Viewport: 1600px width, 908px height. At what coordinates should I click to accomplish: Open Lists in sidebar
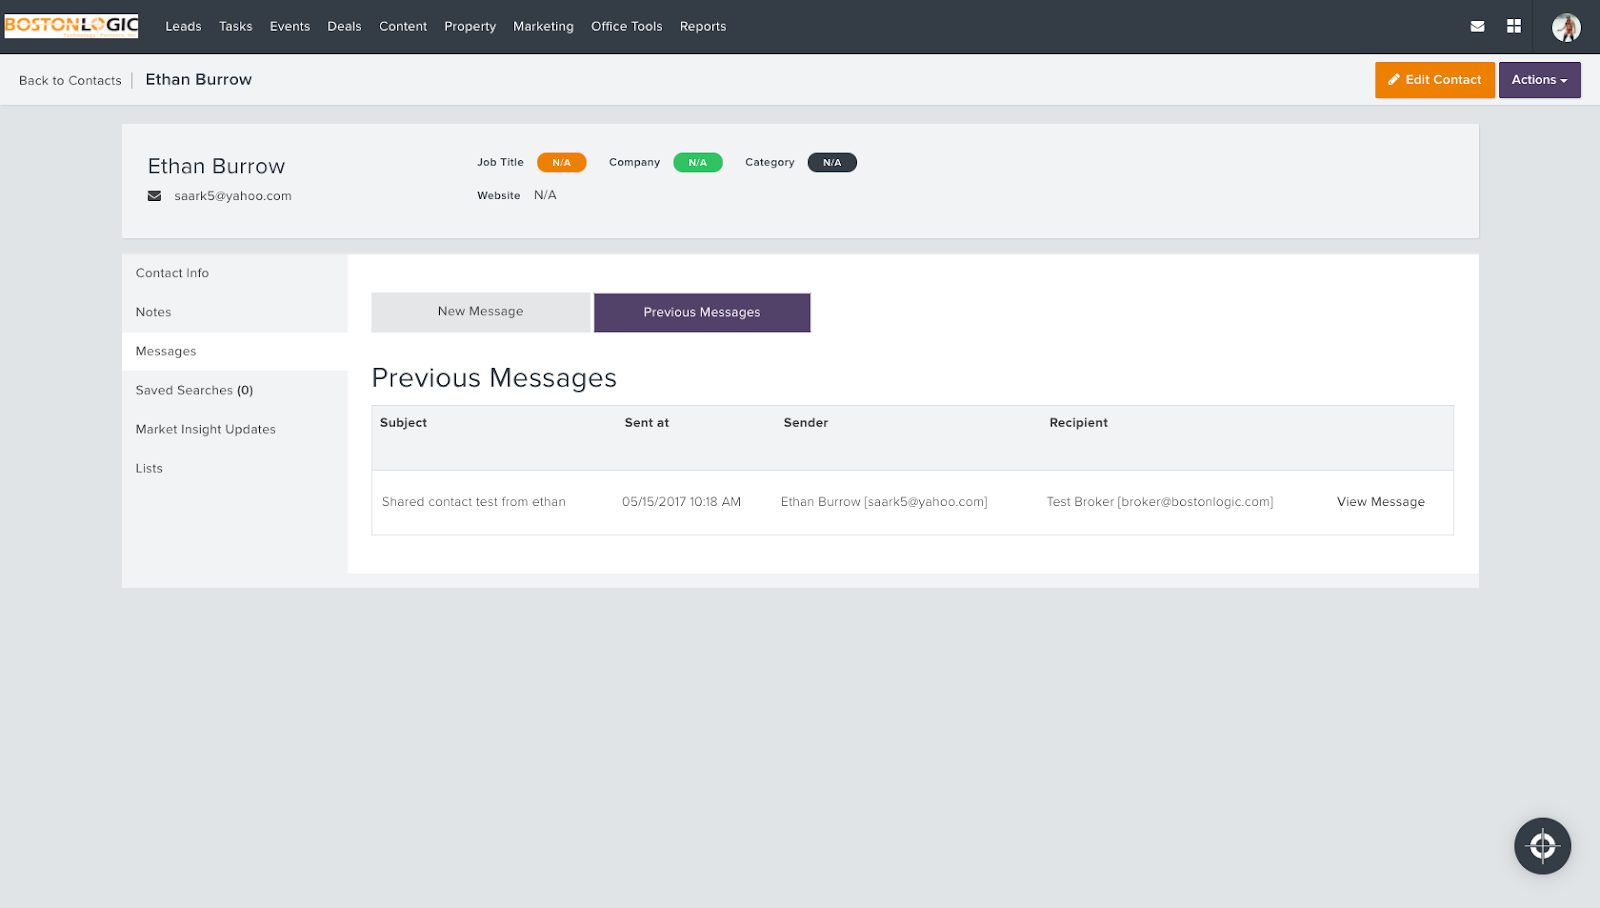coord(234,468)
